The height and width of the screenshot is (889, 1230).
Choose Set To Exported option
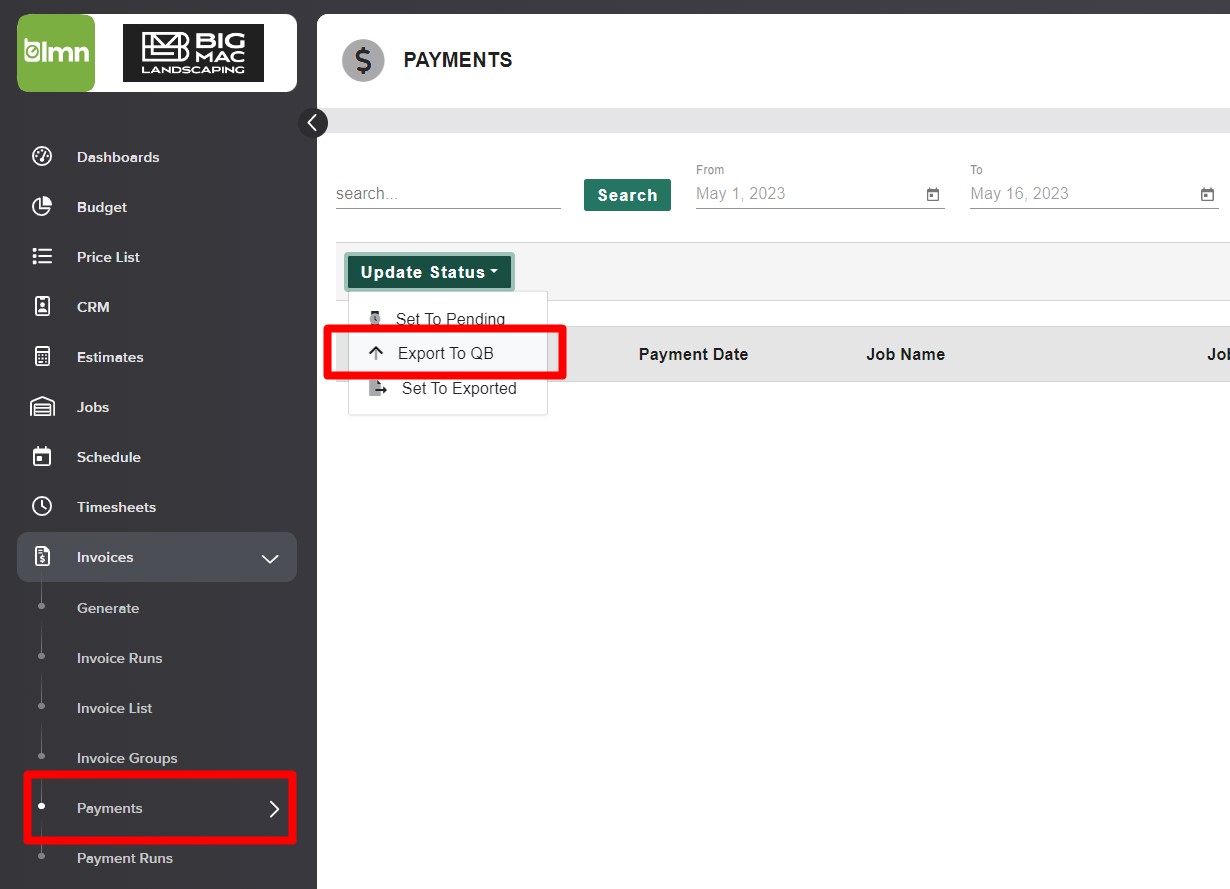448,388
